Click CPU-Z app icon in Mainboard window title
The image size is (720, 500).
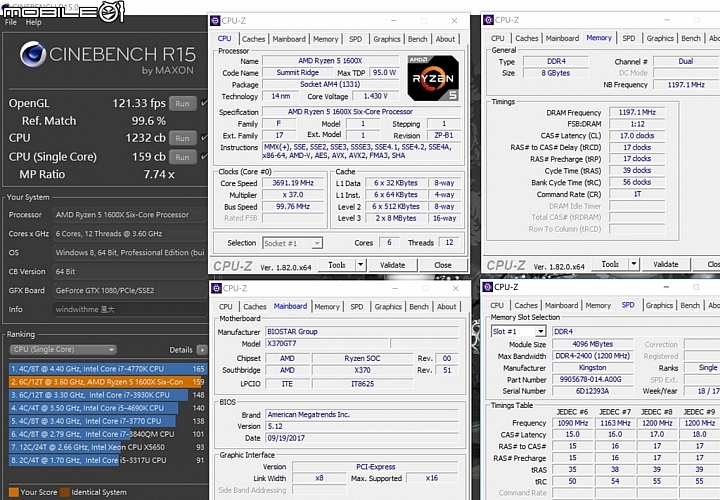pyautogui.click(x=216, y=288)
